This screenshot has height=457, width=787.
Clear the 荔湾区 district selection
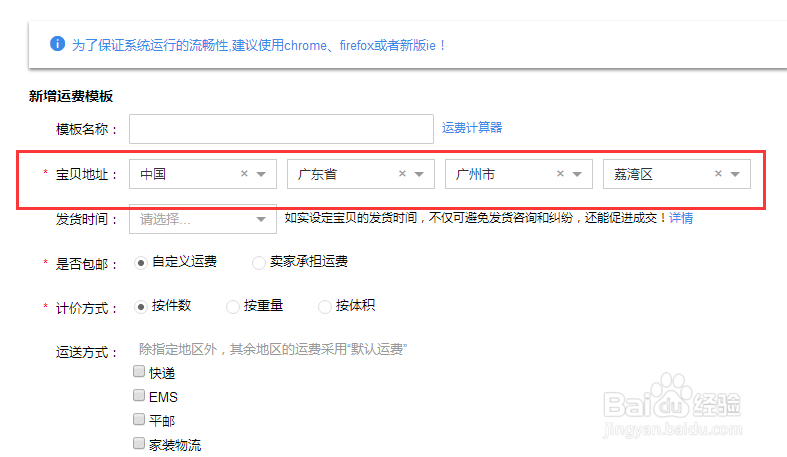[718, 174]
